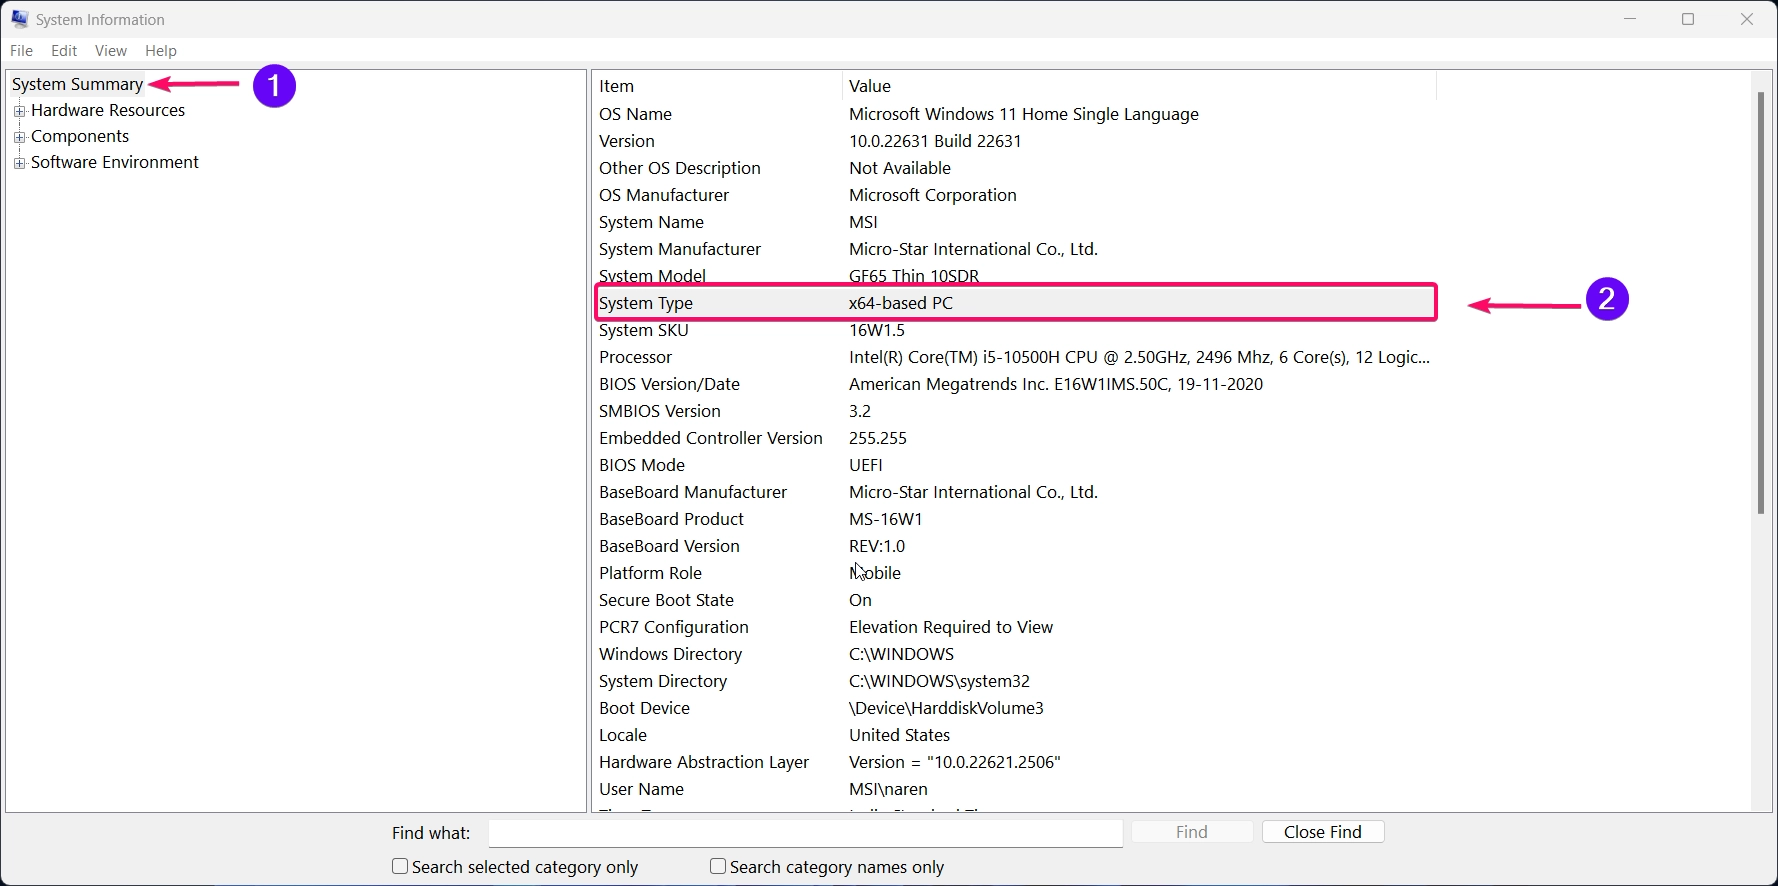Select the Processor row
Image resolution: width=1778 pixels, height=886 pixels.
tap(1015, 357)
